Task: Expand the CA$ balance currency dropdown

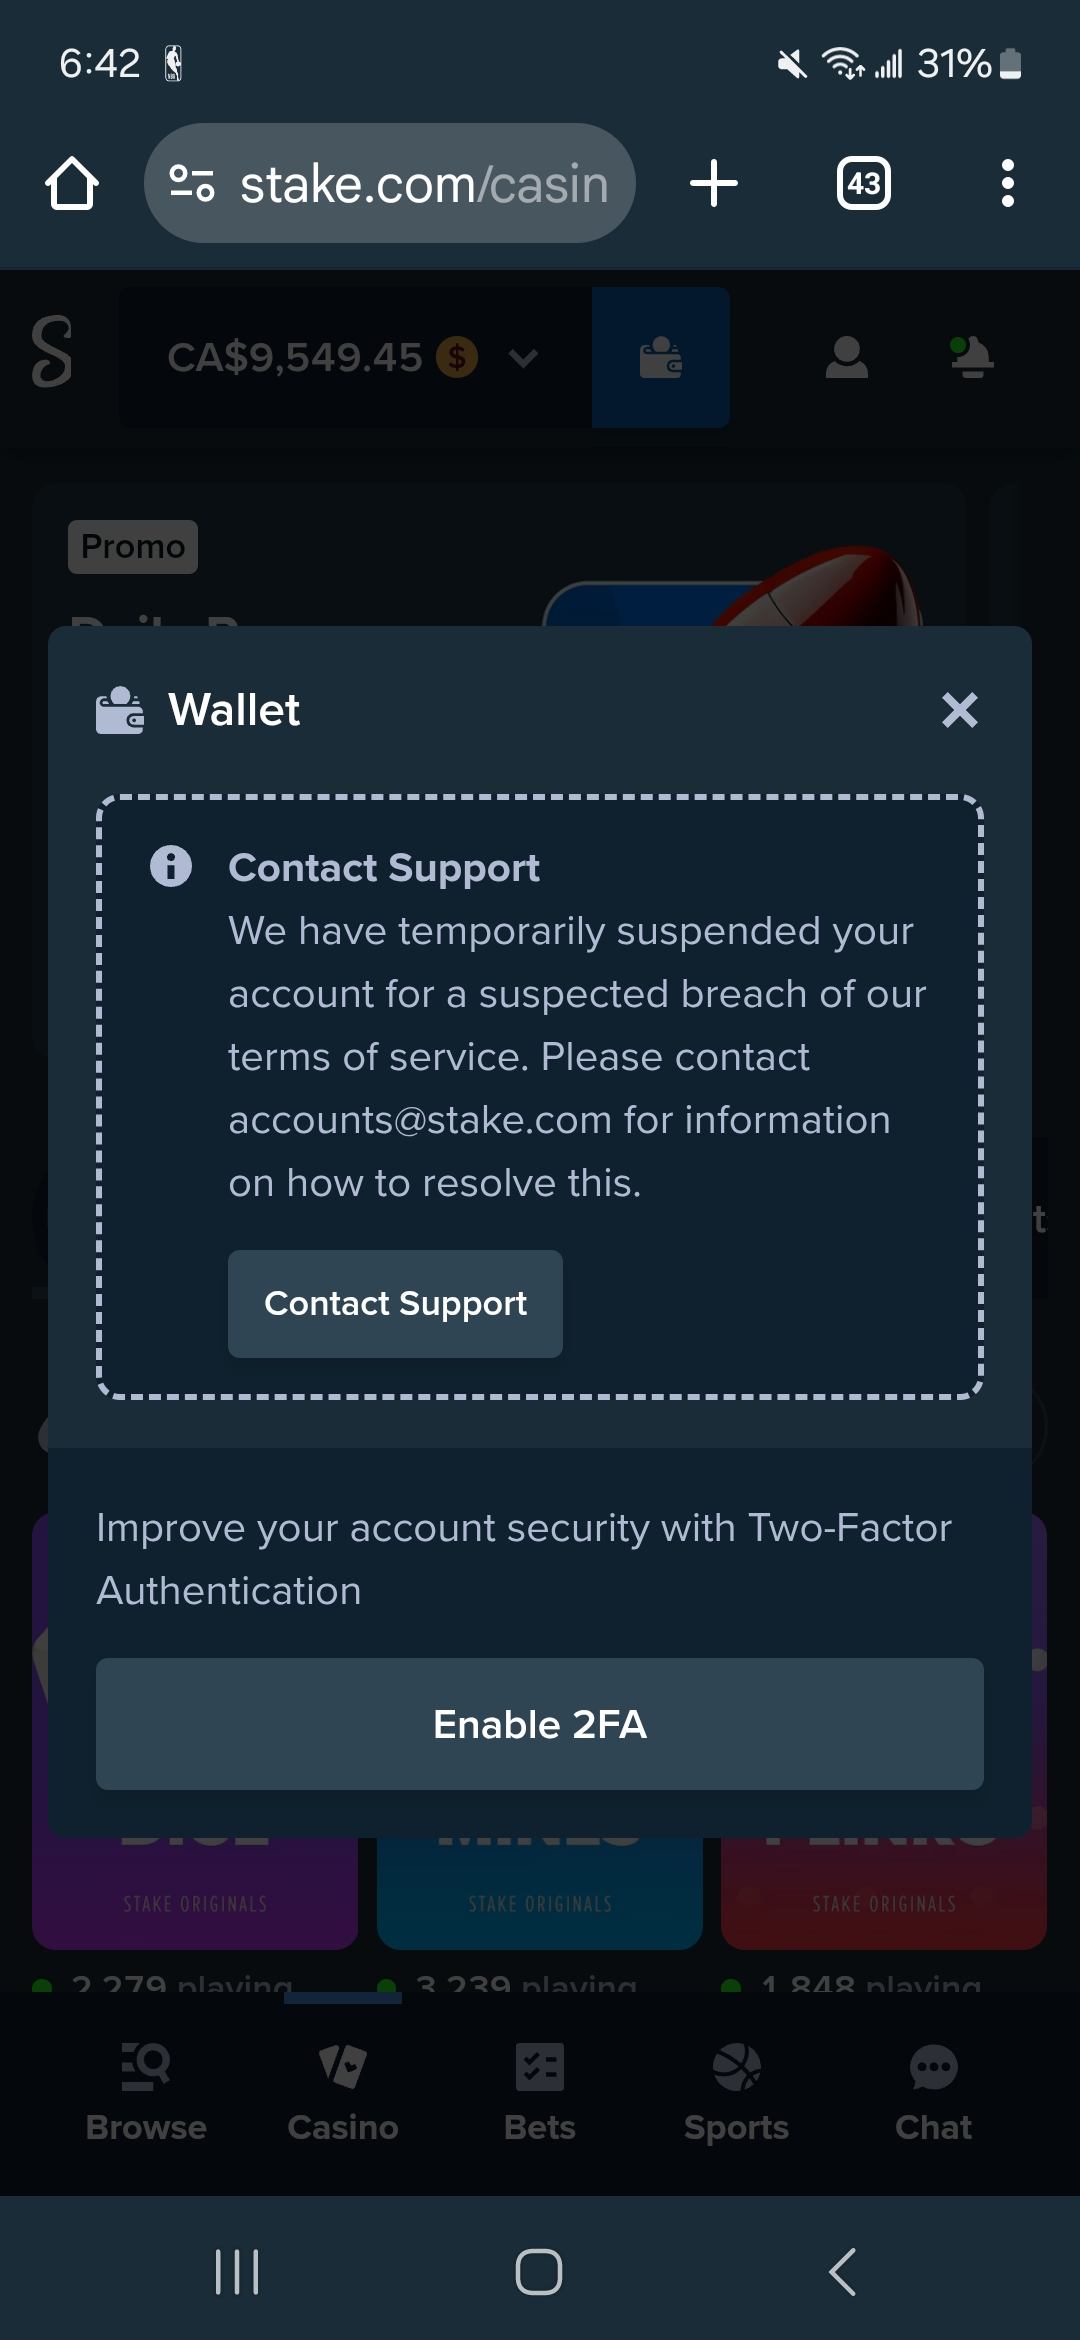Action: [523, 358]
